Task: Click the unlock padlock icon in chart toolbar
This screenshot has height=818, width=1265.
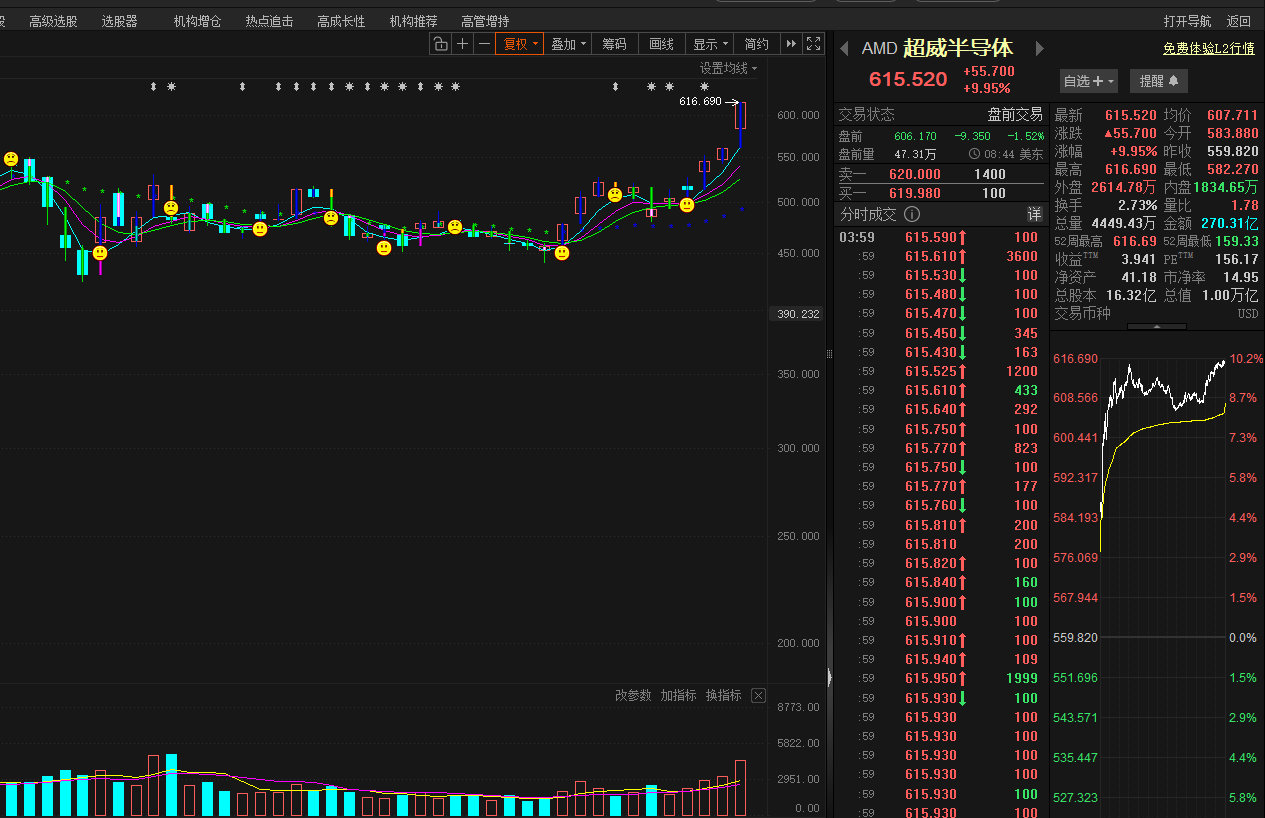Action: tap(441, 44)
